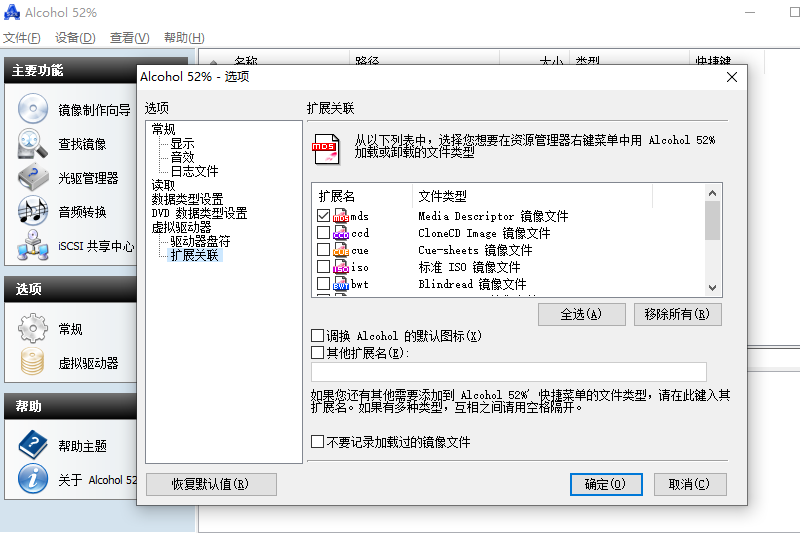Click the 路径 column header in main window
This screenshot has height=533, width=800.
(x=424, y=58)
